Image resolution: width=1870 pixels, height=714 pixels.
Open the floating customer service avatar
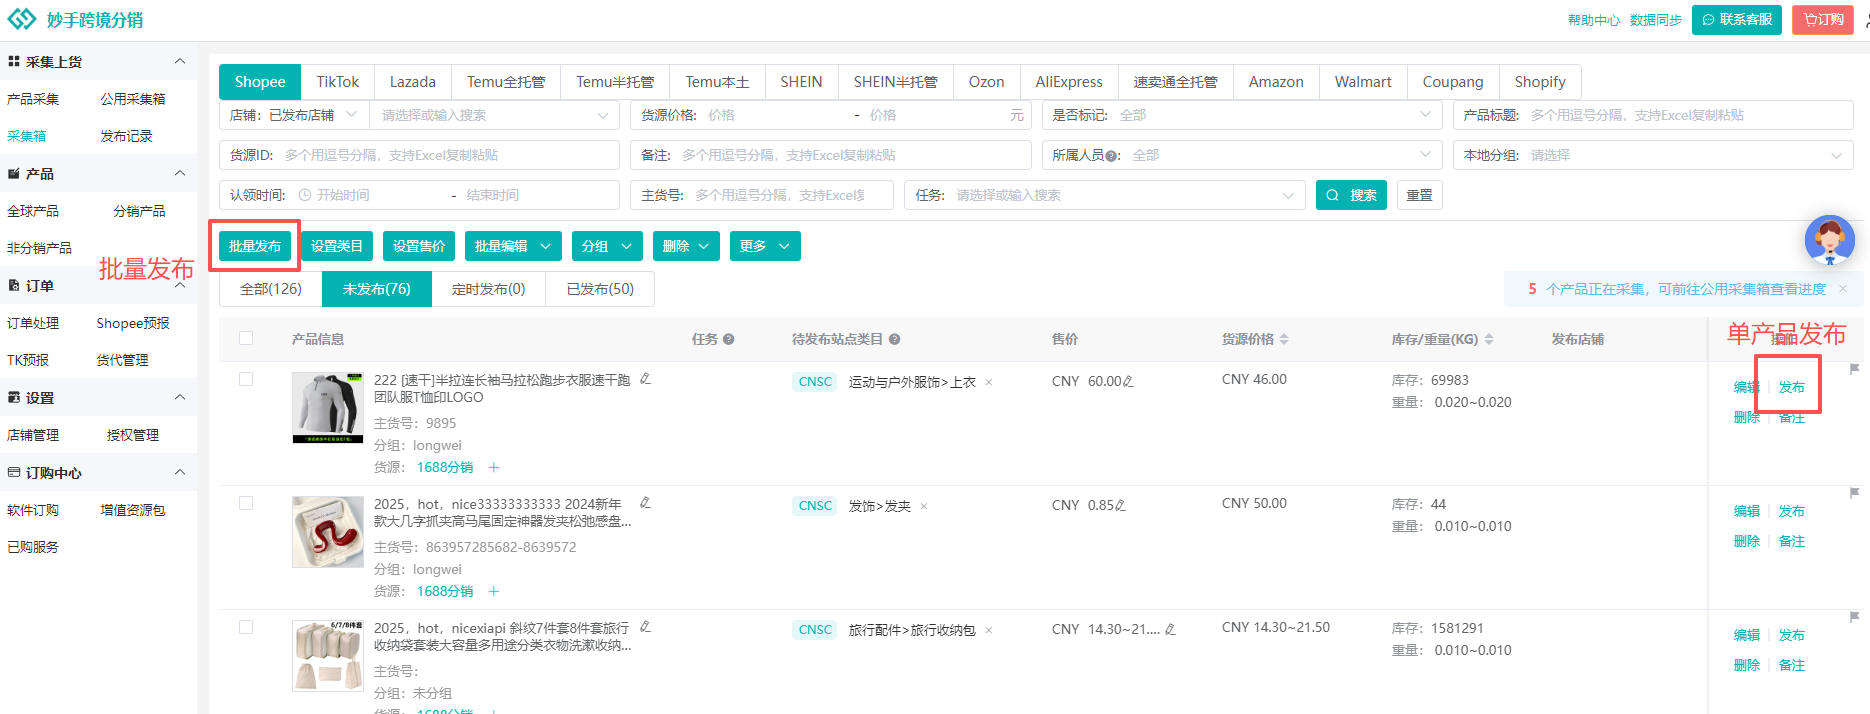[1829, 241]
